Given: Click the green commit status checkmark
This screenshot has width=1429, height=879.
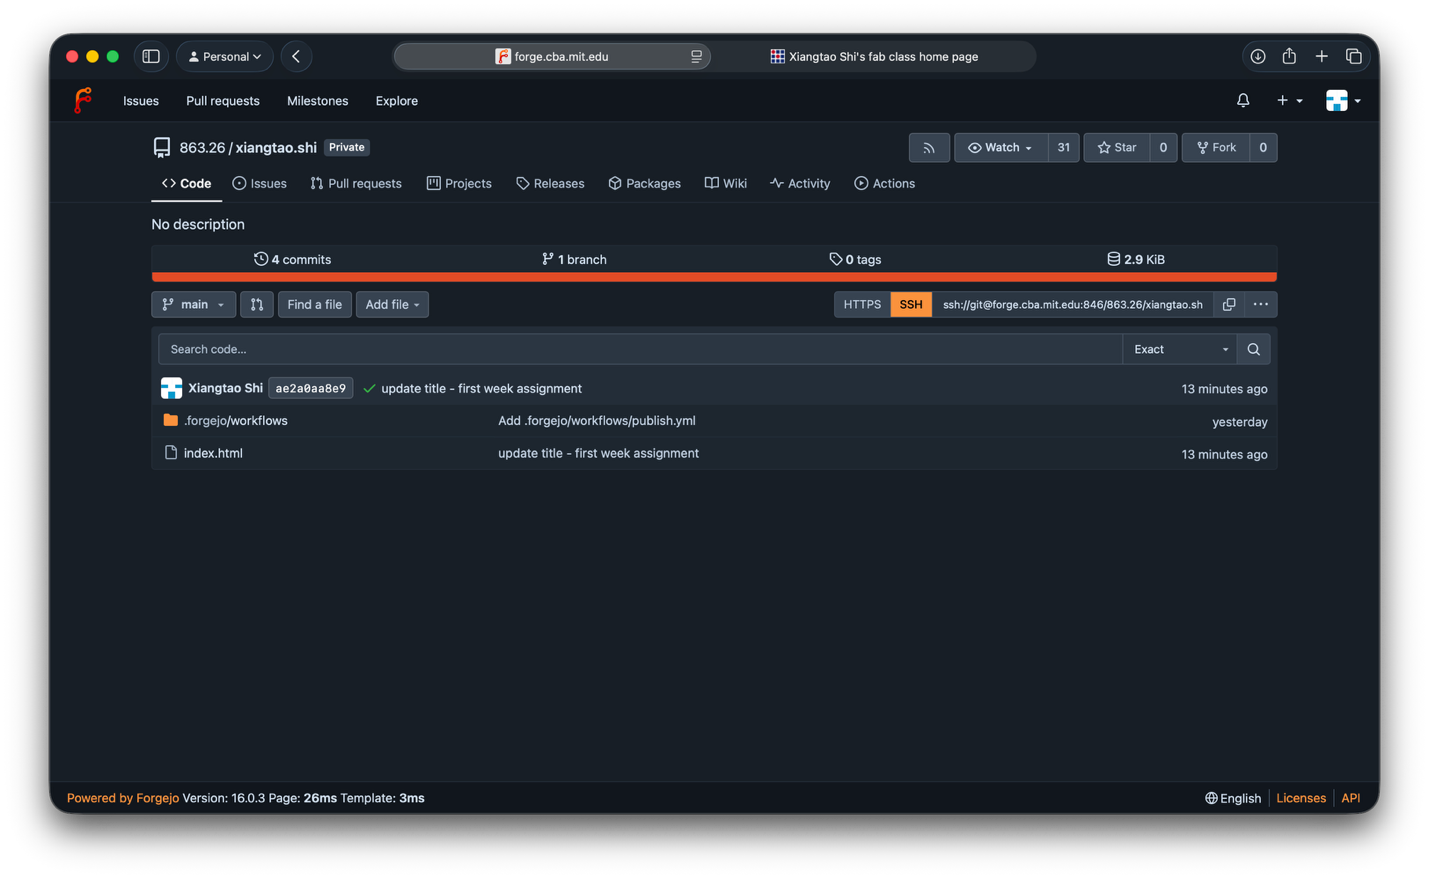Looking at the screenshot, I should [369, 388].
